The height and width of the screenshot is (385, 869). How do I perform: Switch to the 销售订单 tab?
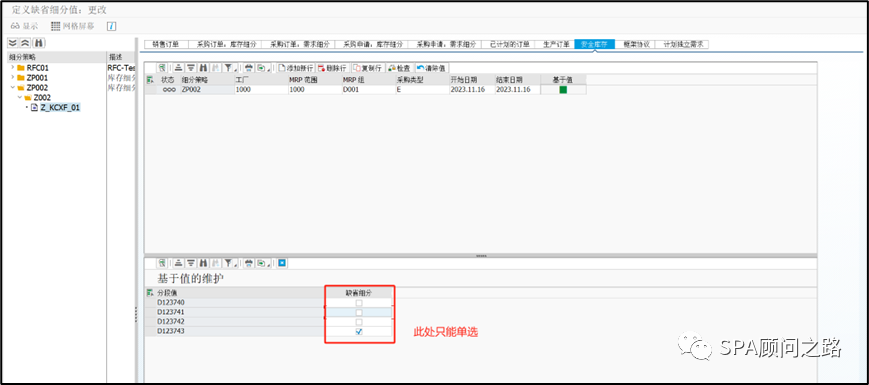pyautogui.click(x=166, y=44)
